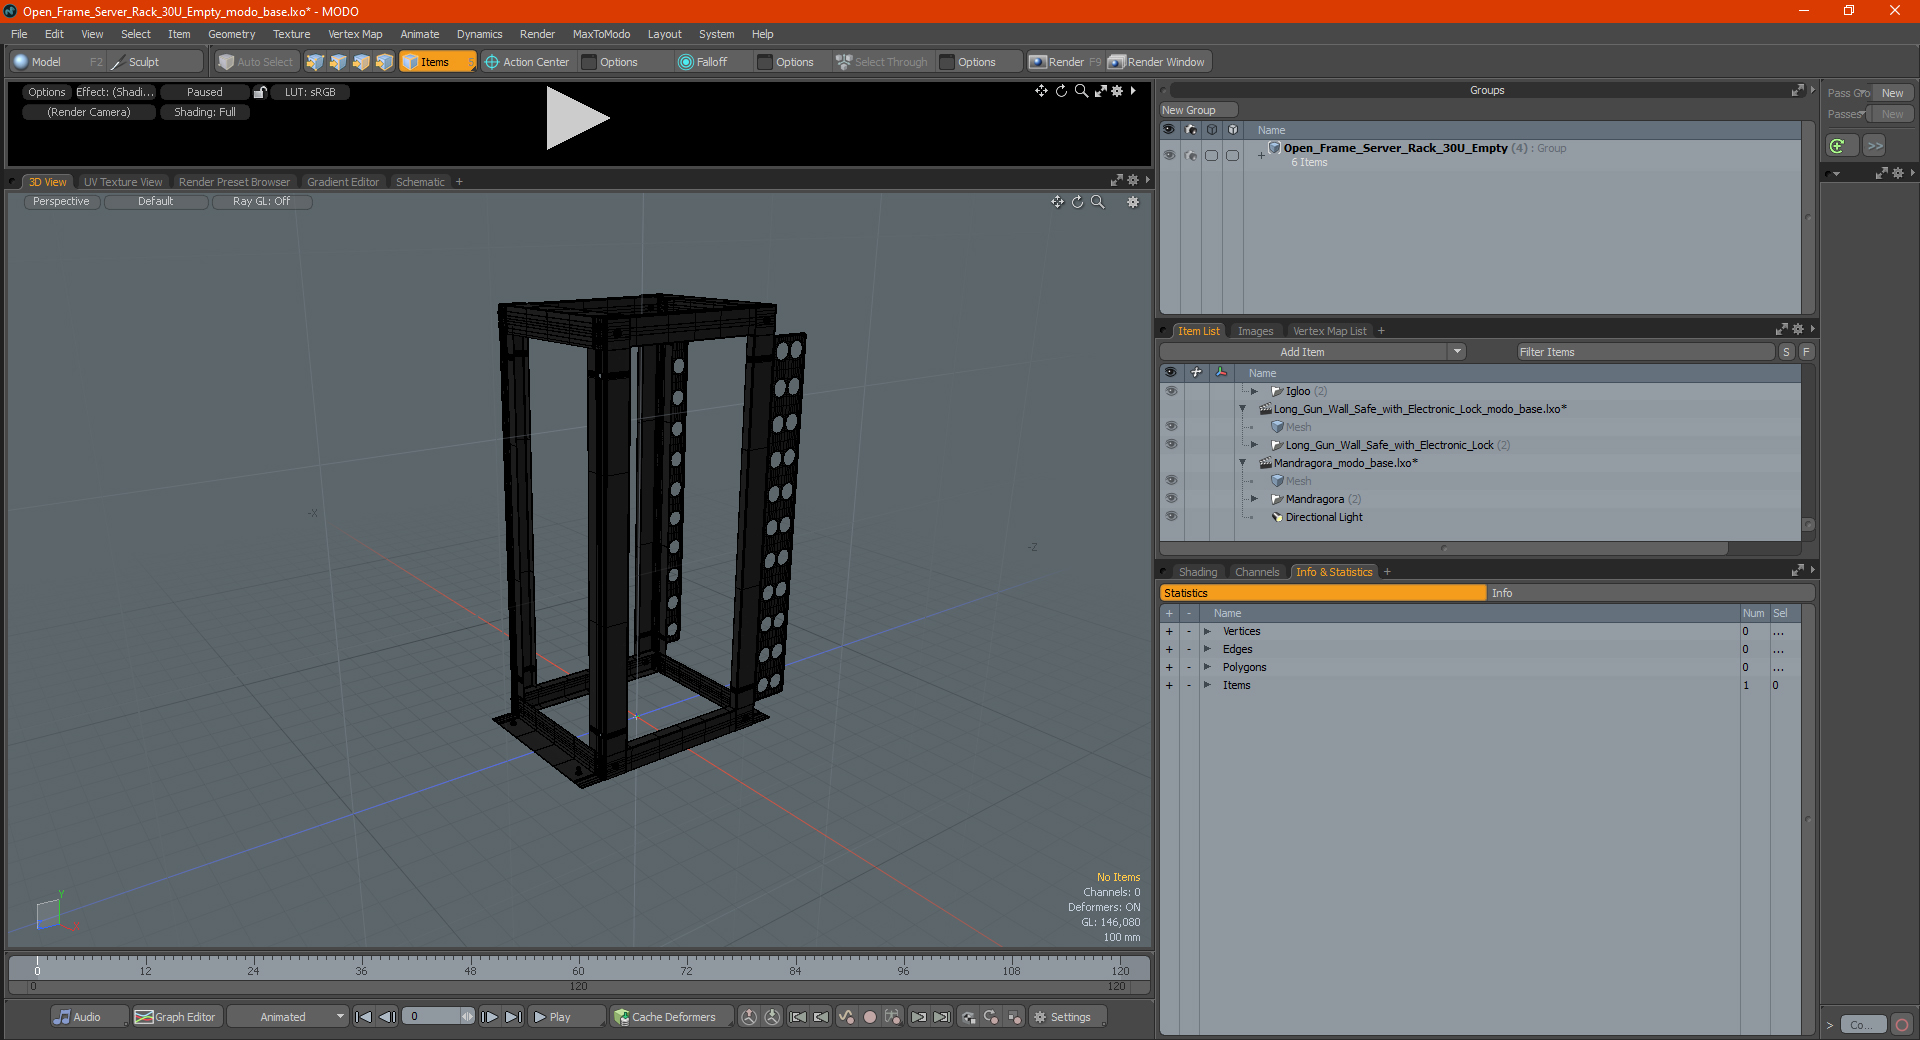
Task: Collapse Mandragora_modo_base.lxo scene
Action: (1243, 463)
